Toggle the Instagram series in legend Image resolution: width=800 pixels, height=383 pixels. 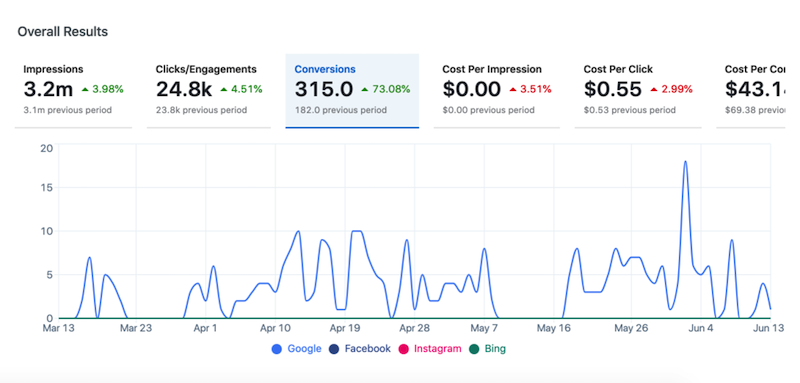coord(430,349)
